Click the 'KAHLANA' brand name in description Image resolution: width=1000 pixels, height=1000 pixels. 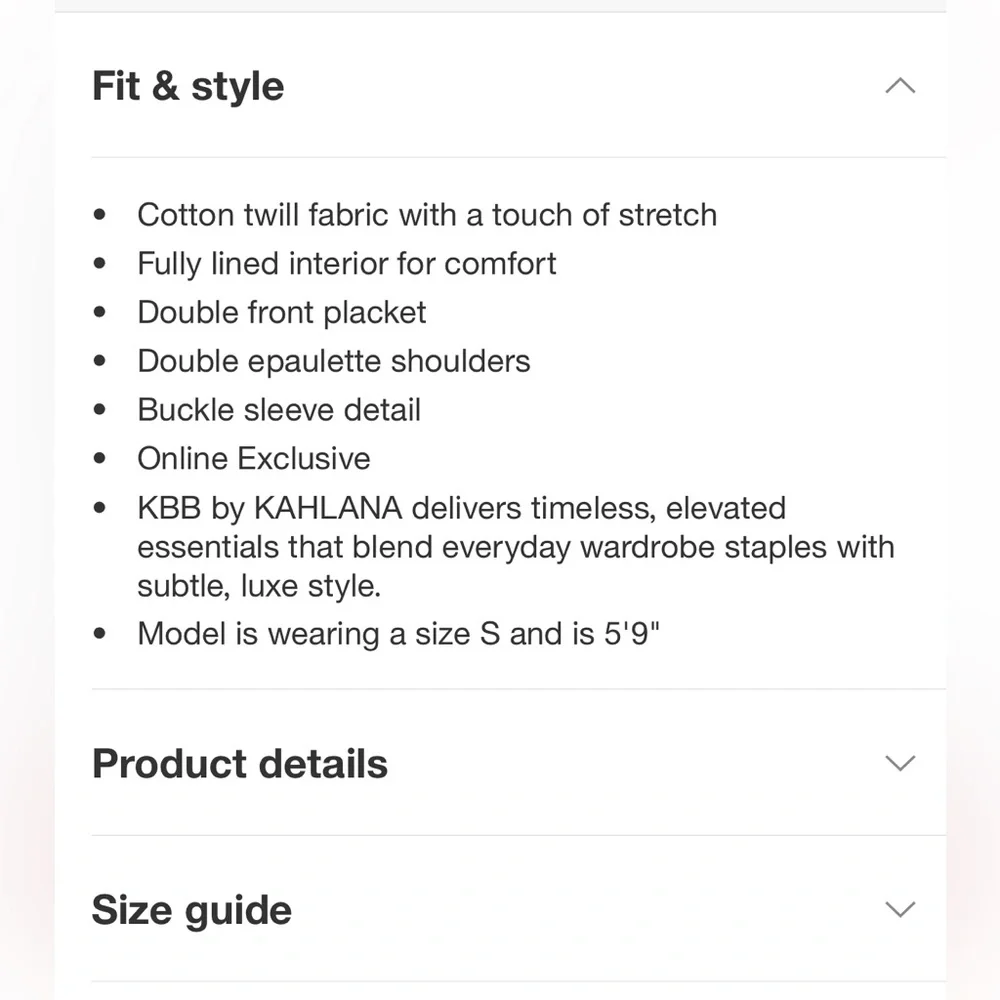(328, 508)
